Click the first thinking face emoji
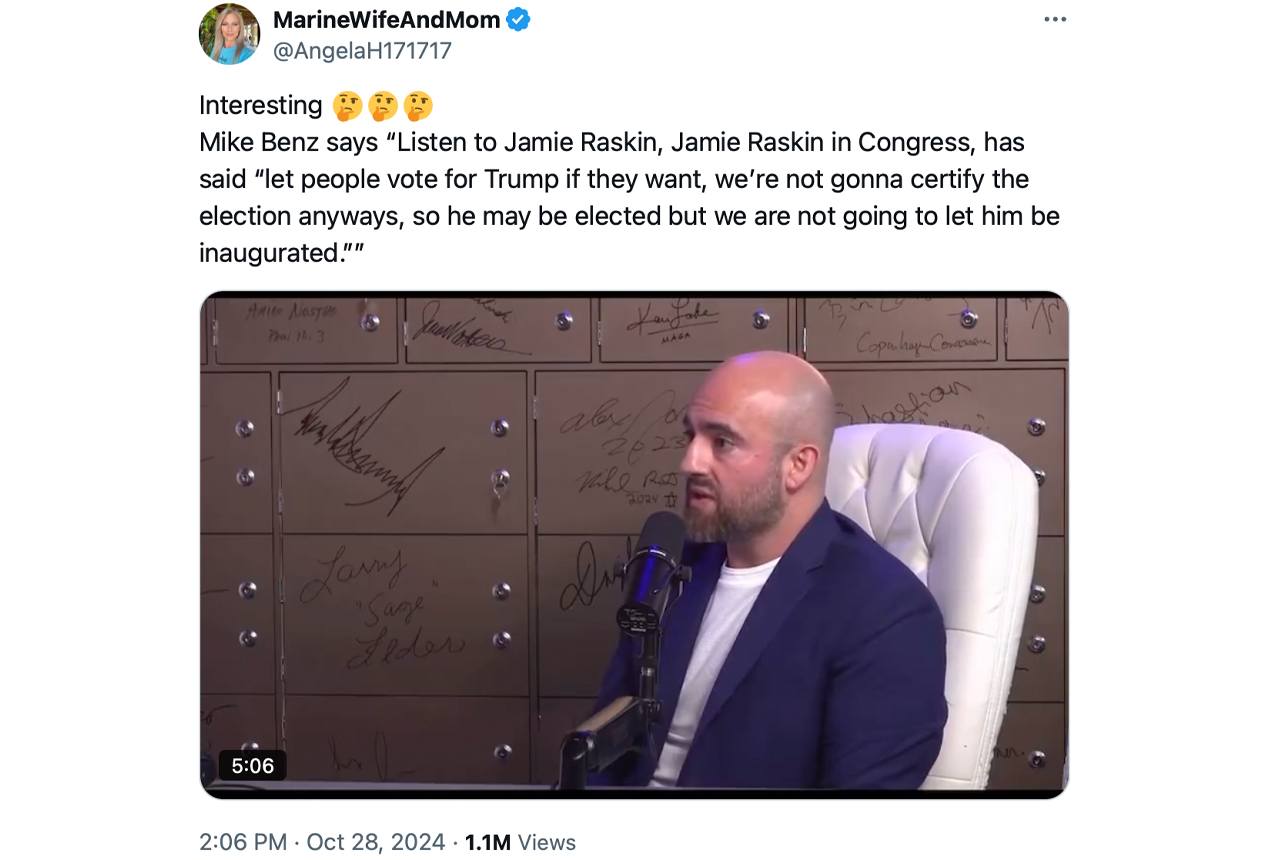This screenshot has height=860, width=1280. click(x=347, y=106)
